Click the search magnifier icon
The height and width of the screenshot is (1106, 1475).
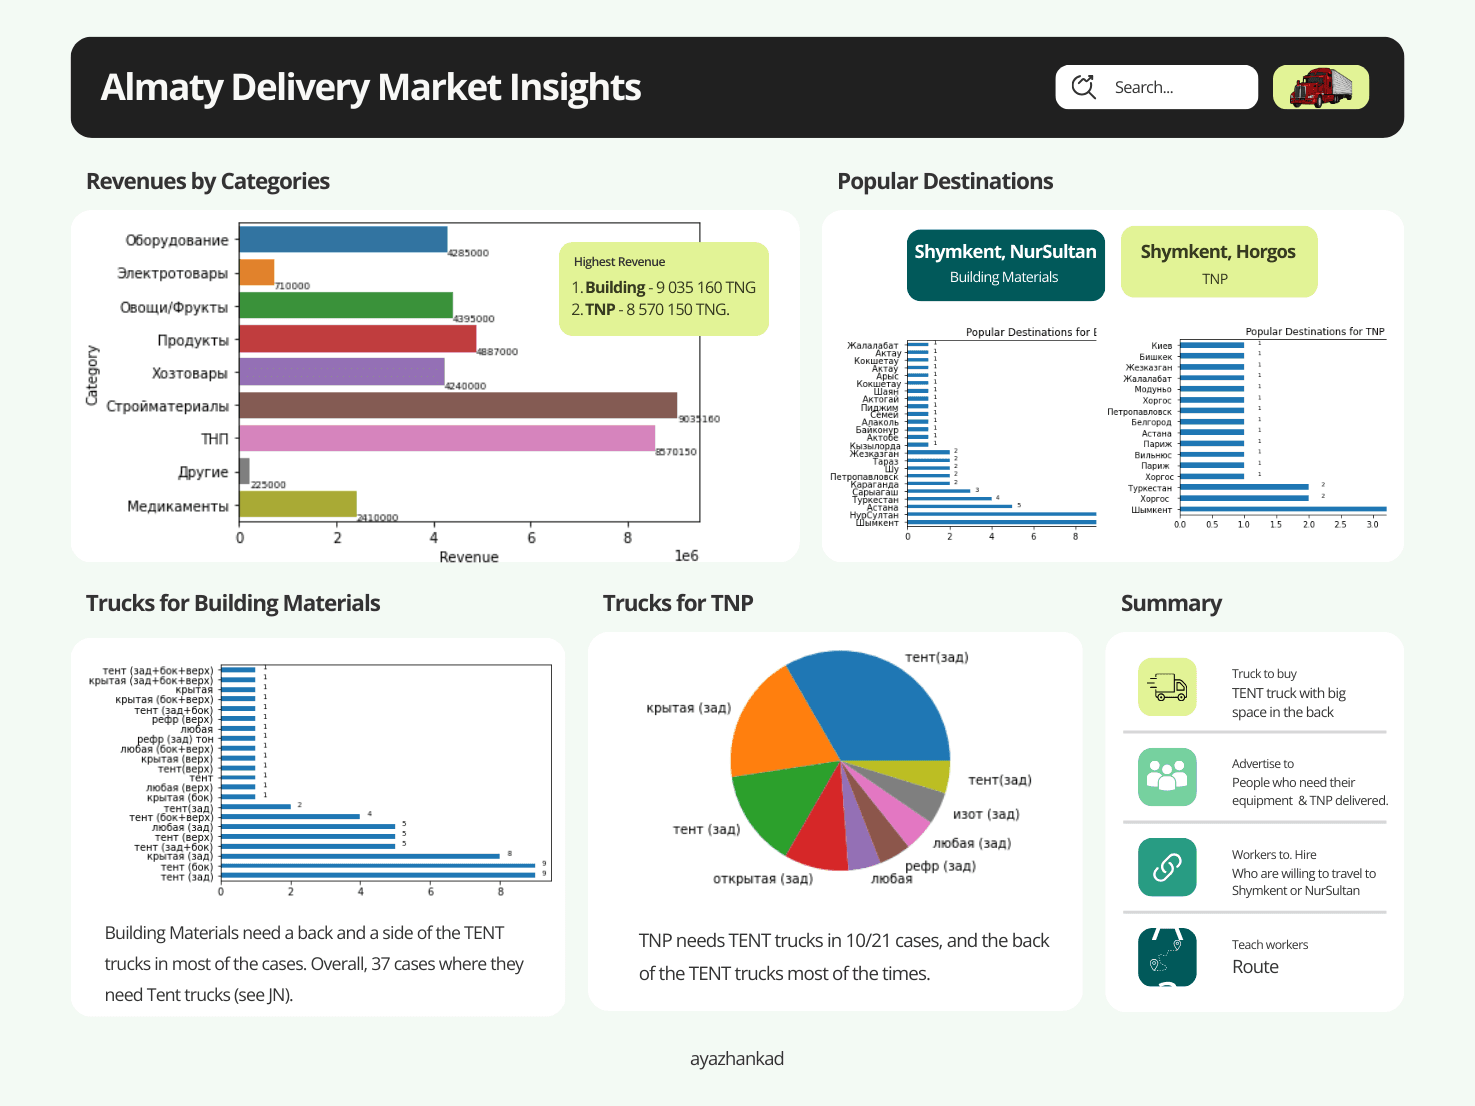(1084, 87)
